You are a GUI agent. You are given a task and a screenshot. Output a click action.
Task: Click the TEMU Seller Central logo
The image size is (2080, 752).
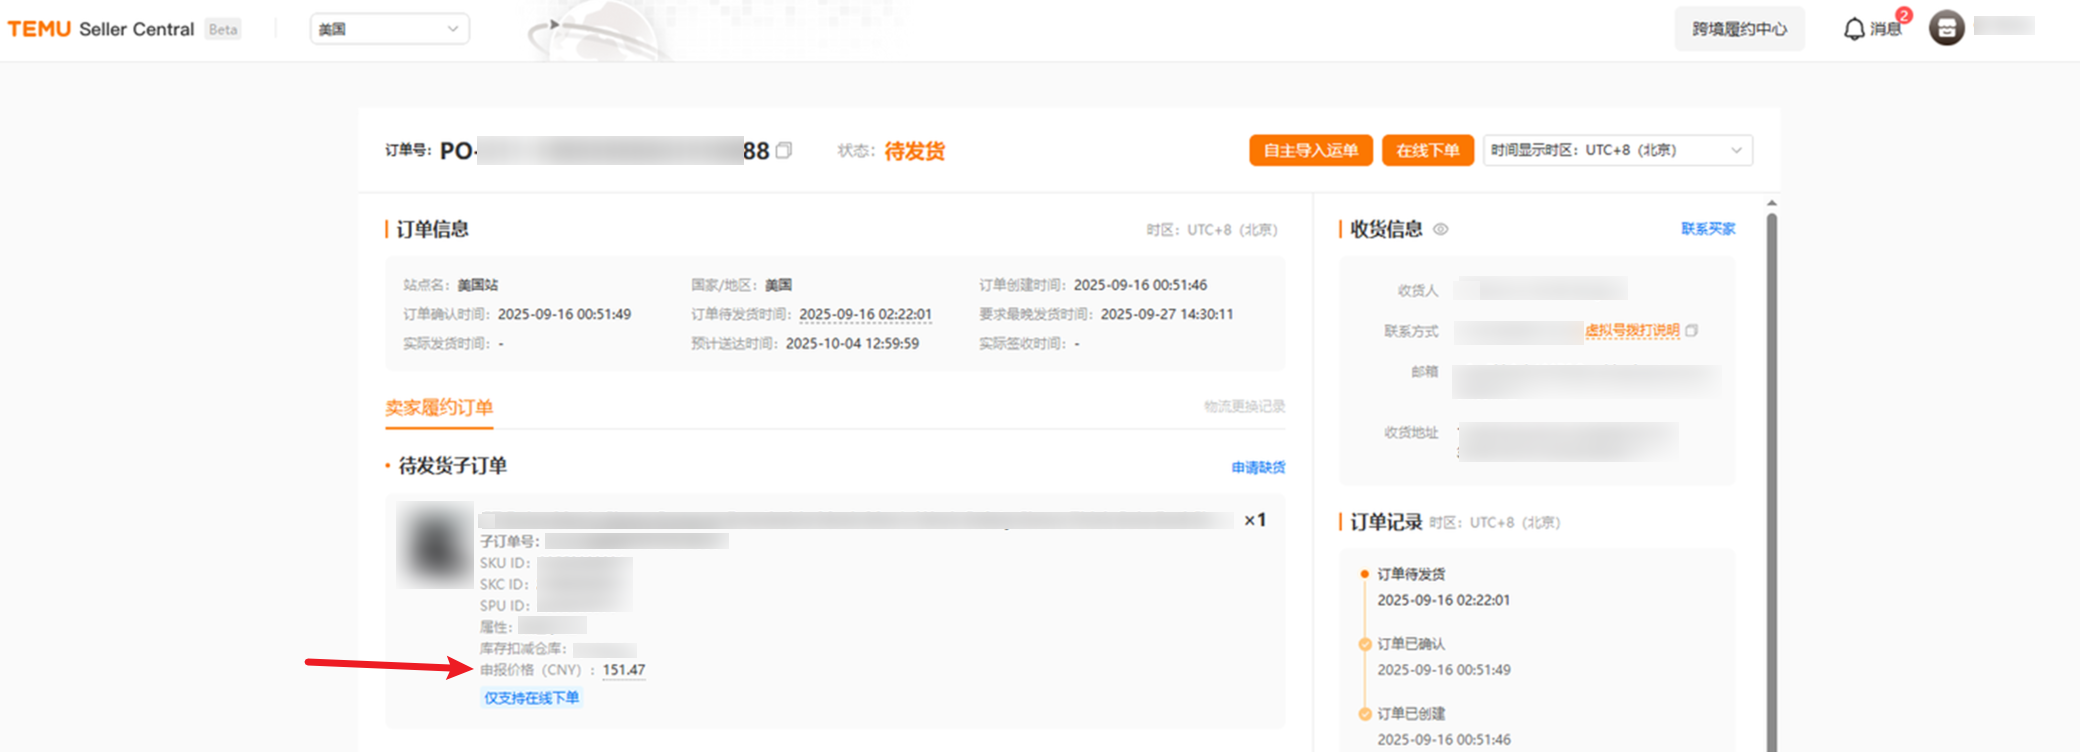101,29
